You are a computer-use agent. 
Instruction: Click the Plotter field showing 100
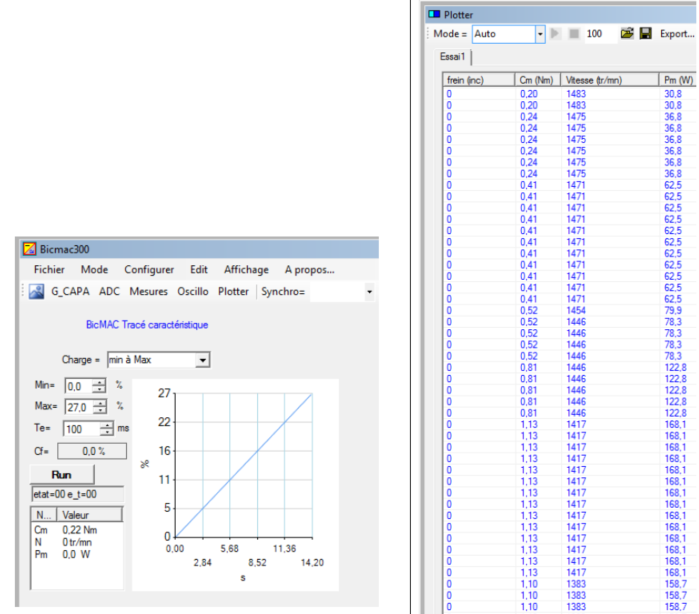(x=600, y=34)
